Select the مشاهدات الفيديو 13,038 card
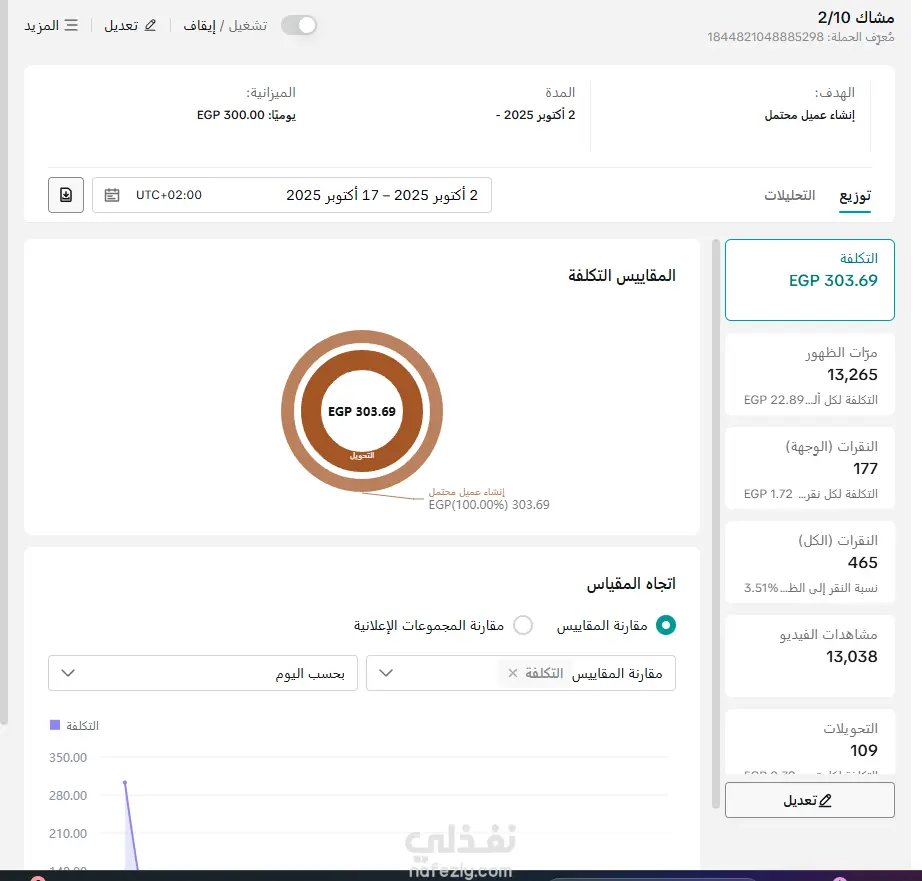Screen dimensions: 922x881 pyautogui.click(x=810, y=656)
